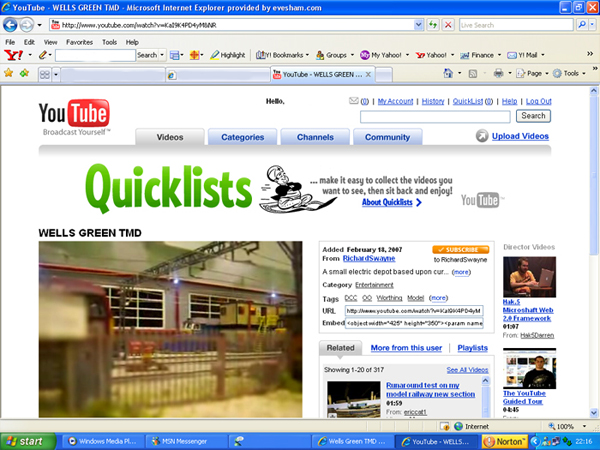600x450 pixels.
Task: Click the browser Back arrow button
Action: (x=10, y=25)
